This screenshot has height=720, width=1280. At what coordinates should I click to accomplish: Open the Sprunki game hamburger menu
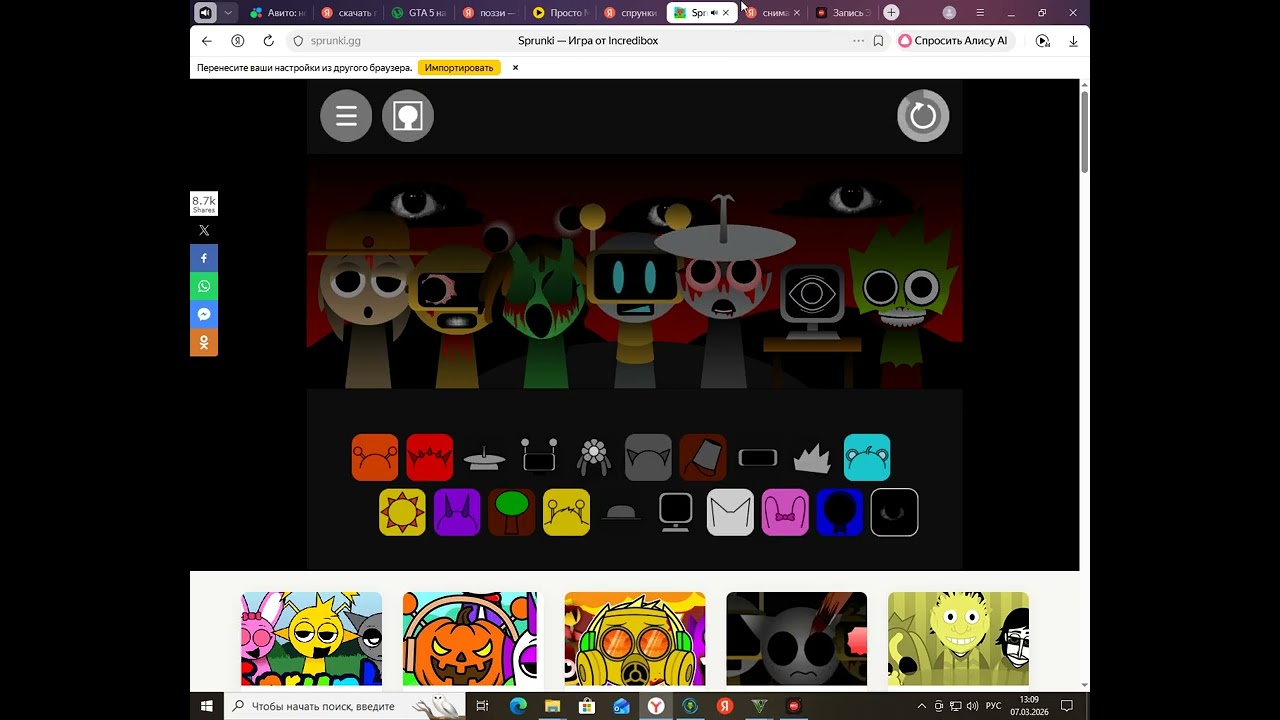[346, 116]
